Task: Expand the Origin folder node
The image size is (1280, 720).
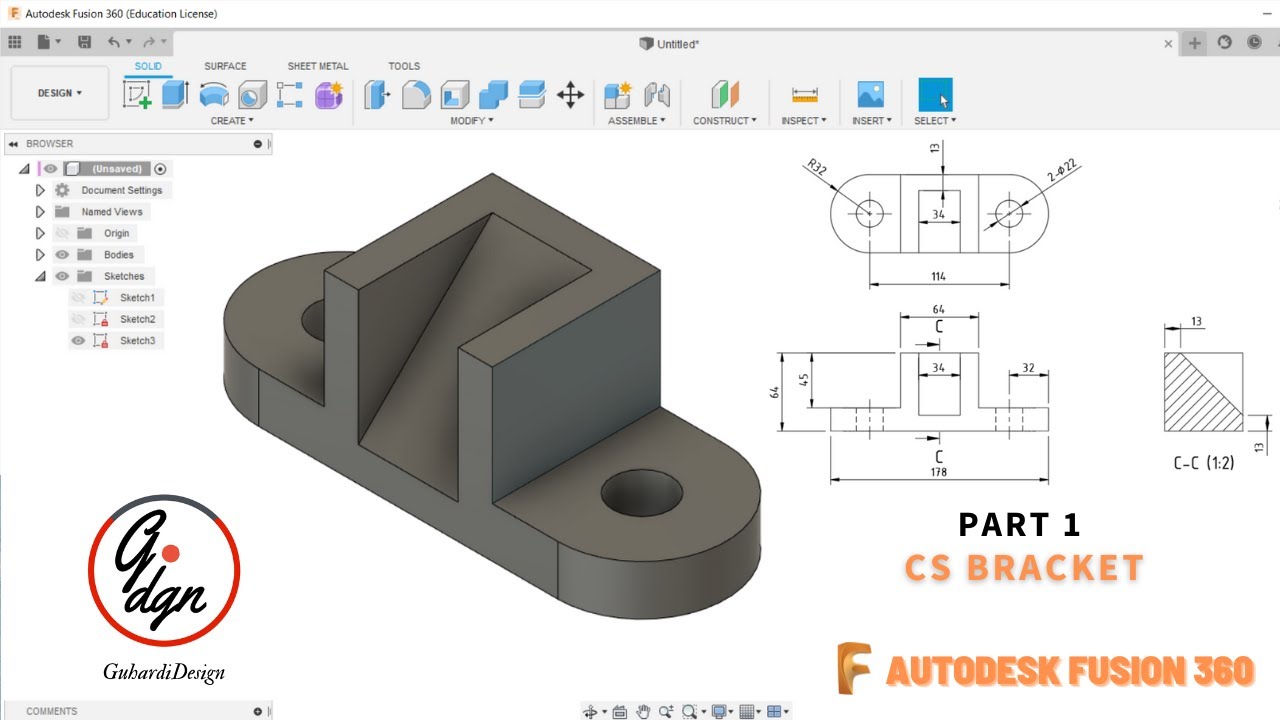Action: tap(40, 233)
